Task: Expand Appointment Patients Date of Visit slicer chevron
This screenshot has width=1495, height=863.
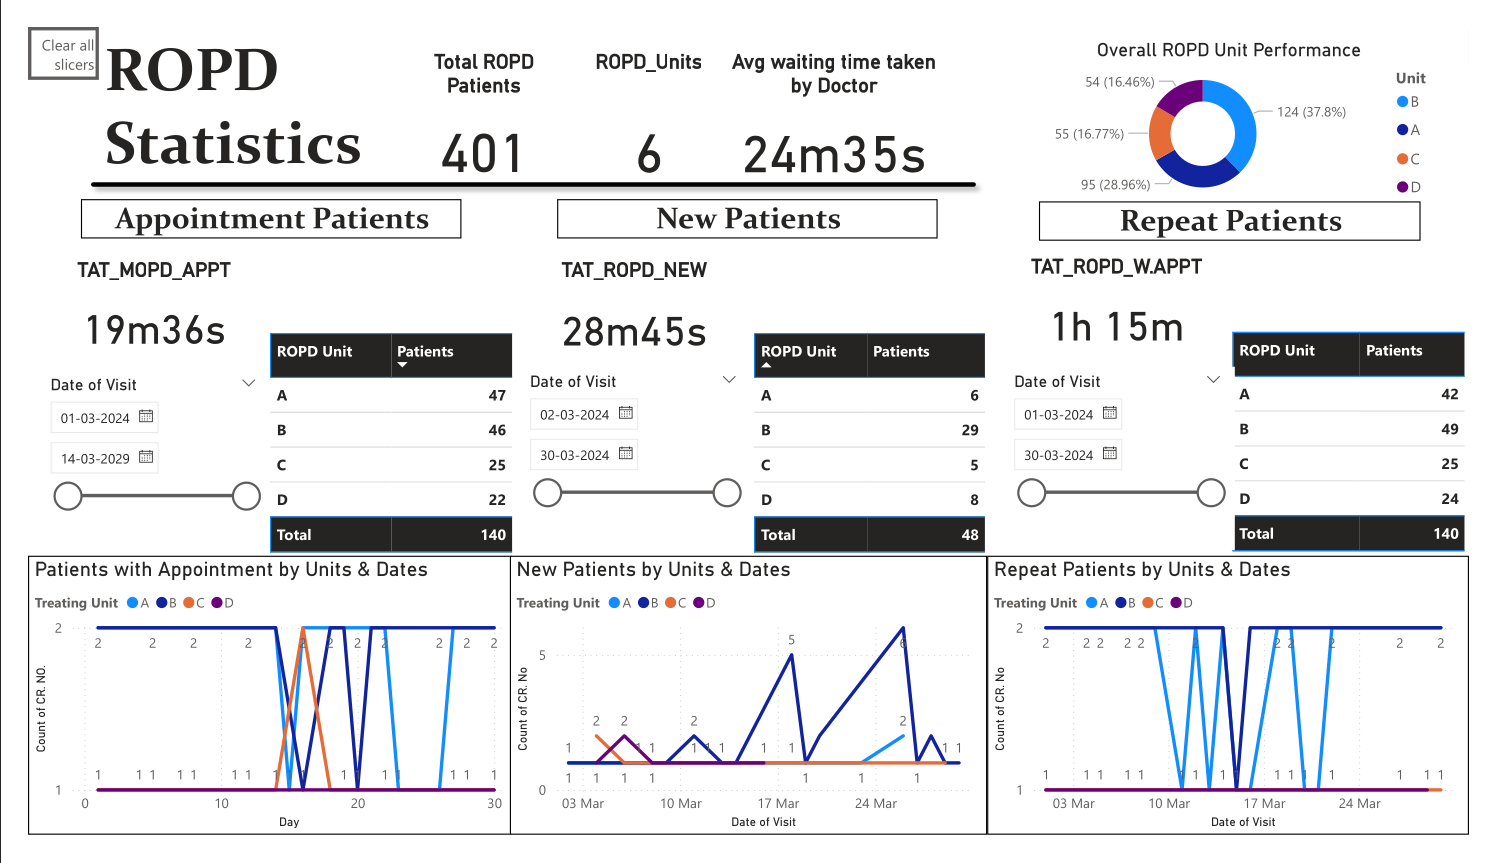Action: point(248,384)
